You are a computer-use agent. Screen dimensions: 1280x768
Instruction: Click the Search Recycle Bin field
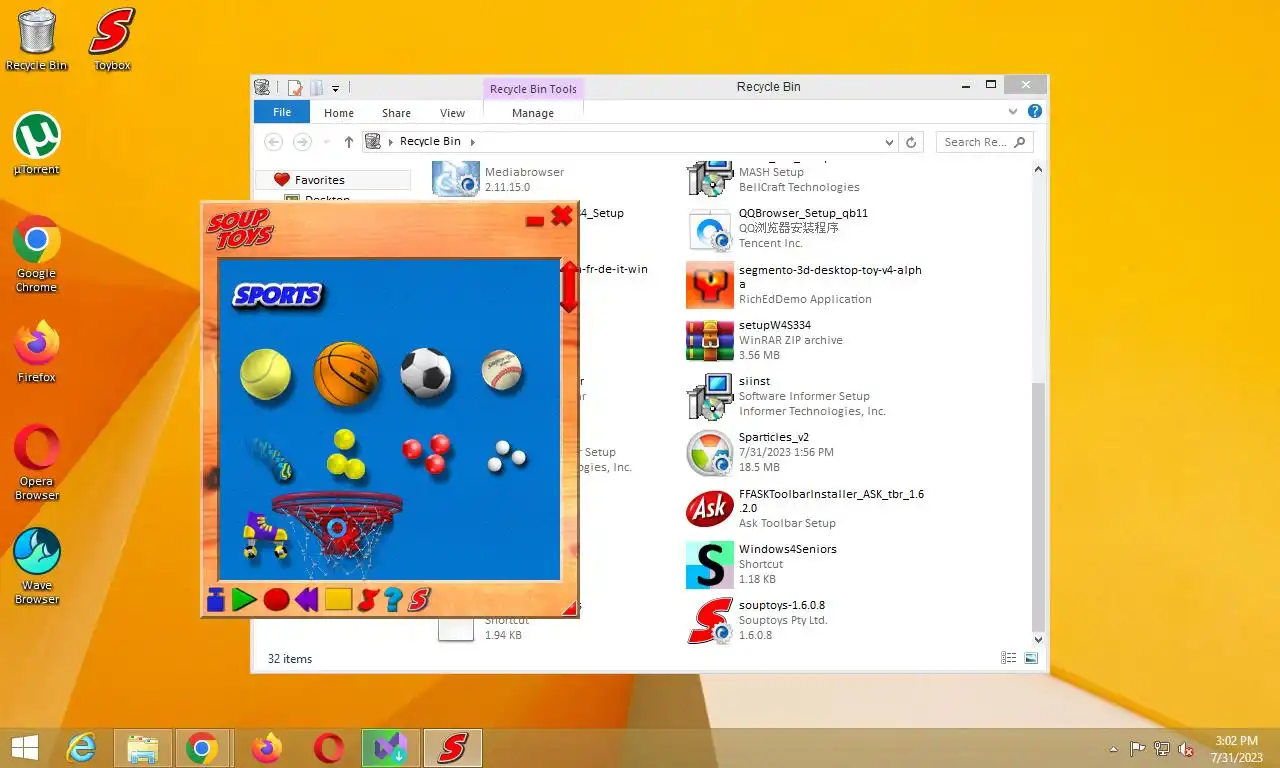click(x=985, y=142)
